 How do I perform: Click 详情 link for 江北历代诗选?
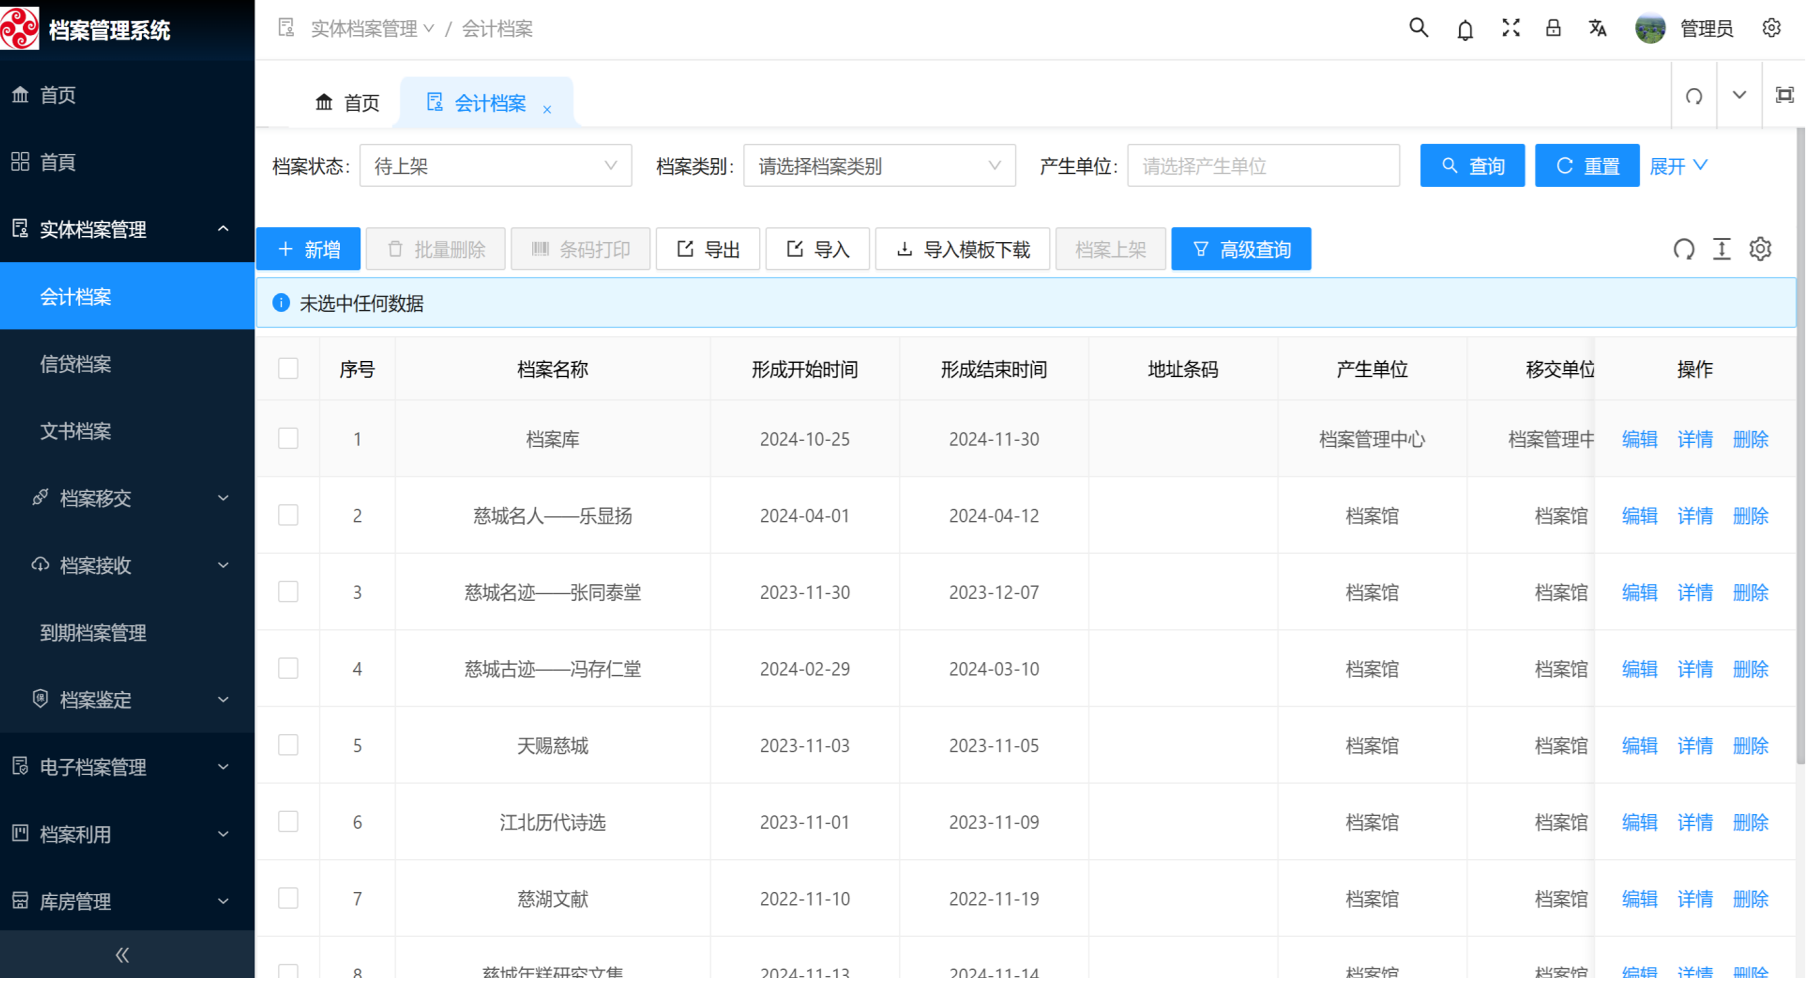pos(1694,823)
